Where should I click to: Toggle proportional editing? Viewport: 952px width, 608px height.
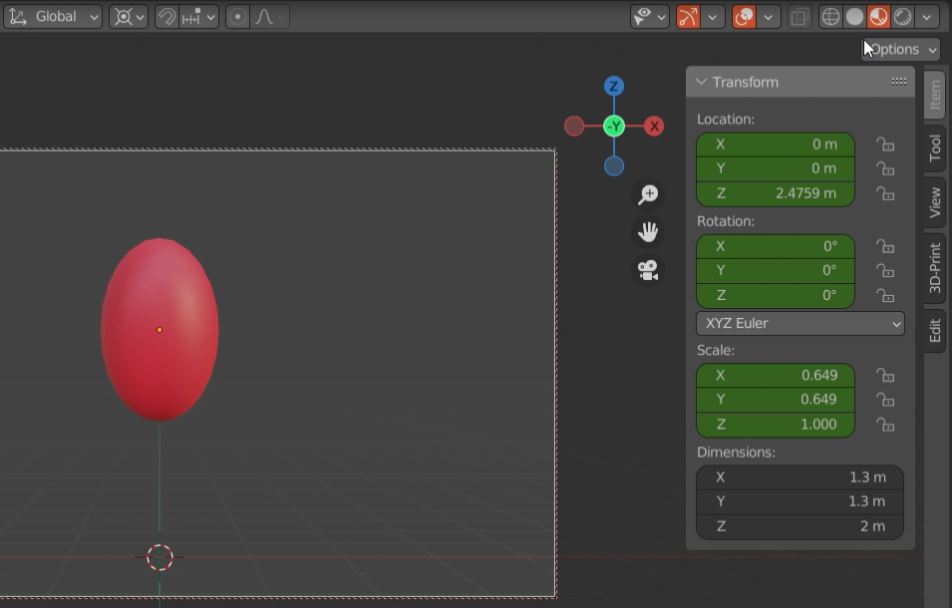(x=237, y=16)
